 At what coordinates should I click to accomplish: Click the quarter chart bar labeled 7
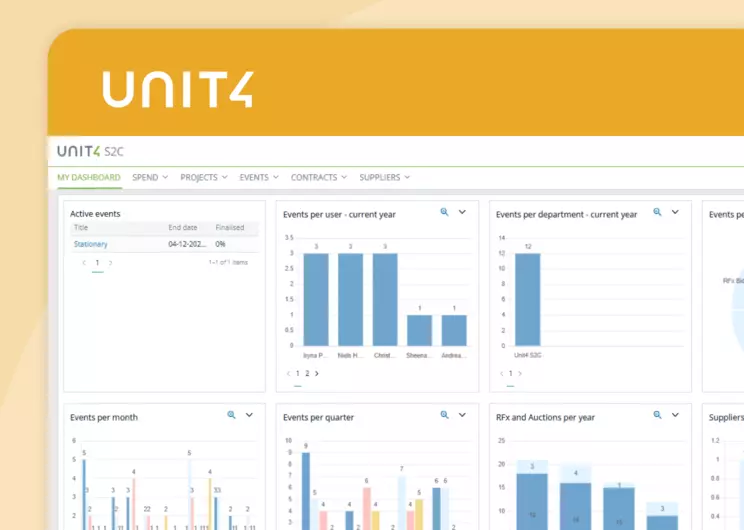point(401,503)
